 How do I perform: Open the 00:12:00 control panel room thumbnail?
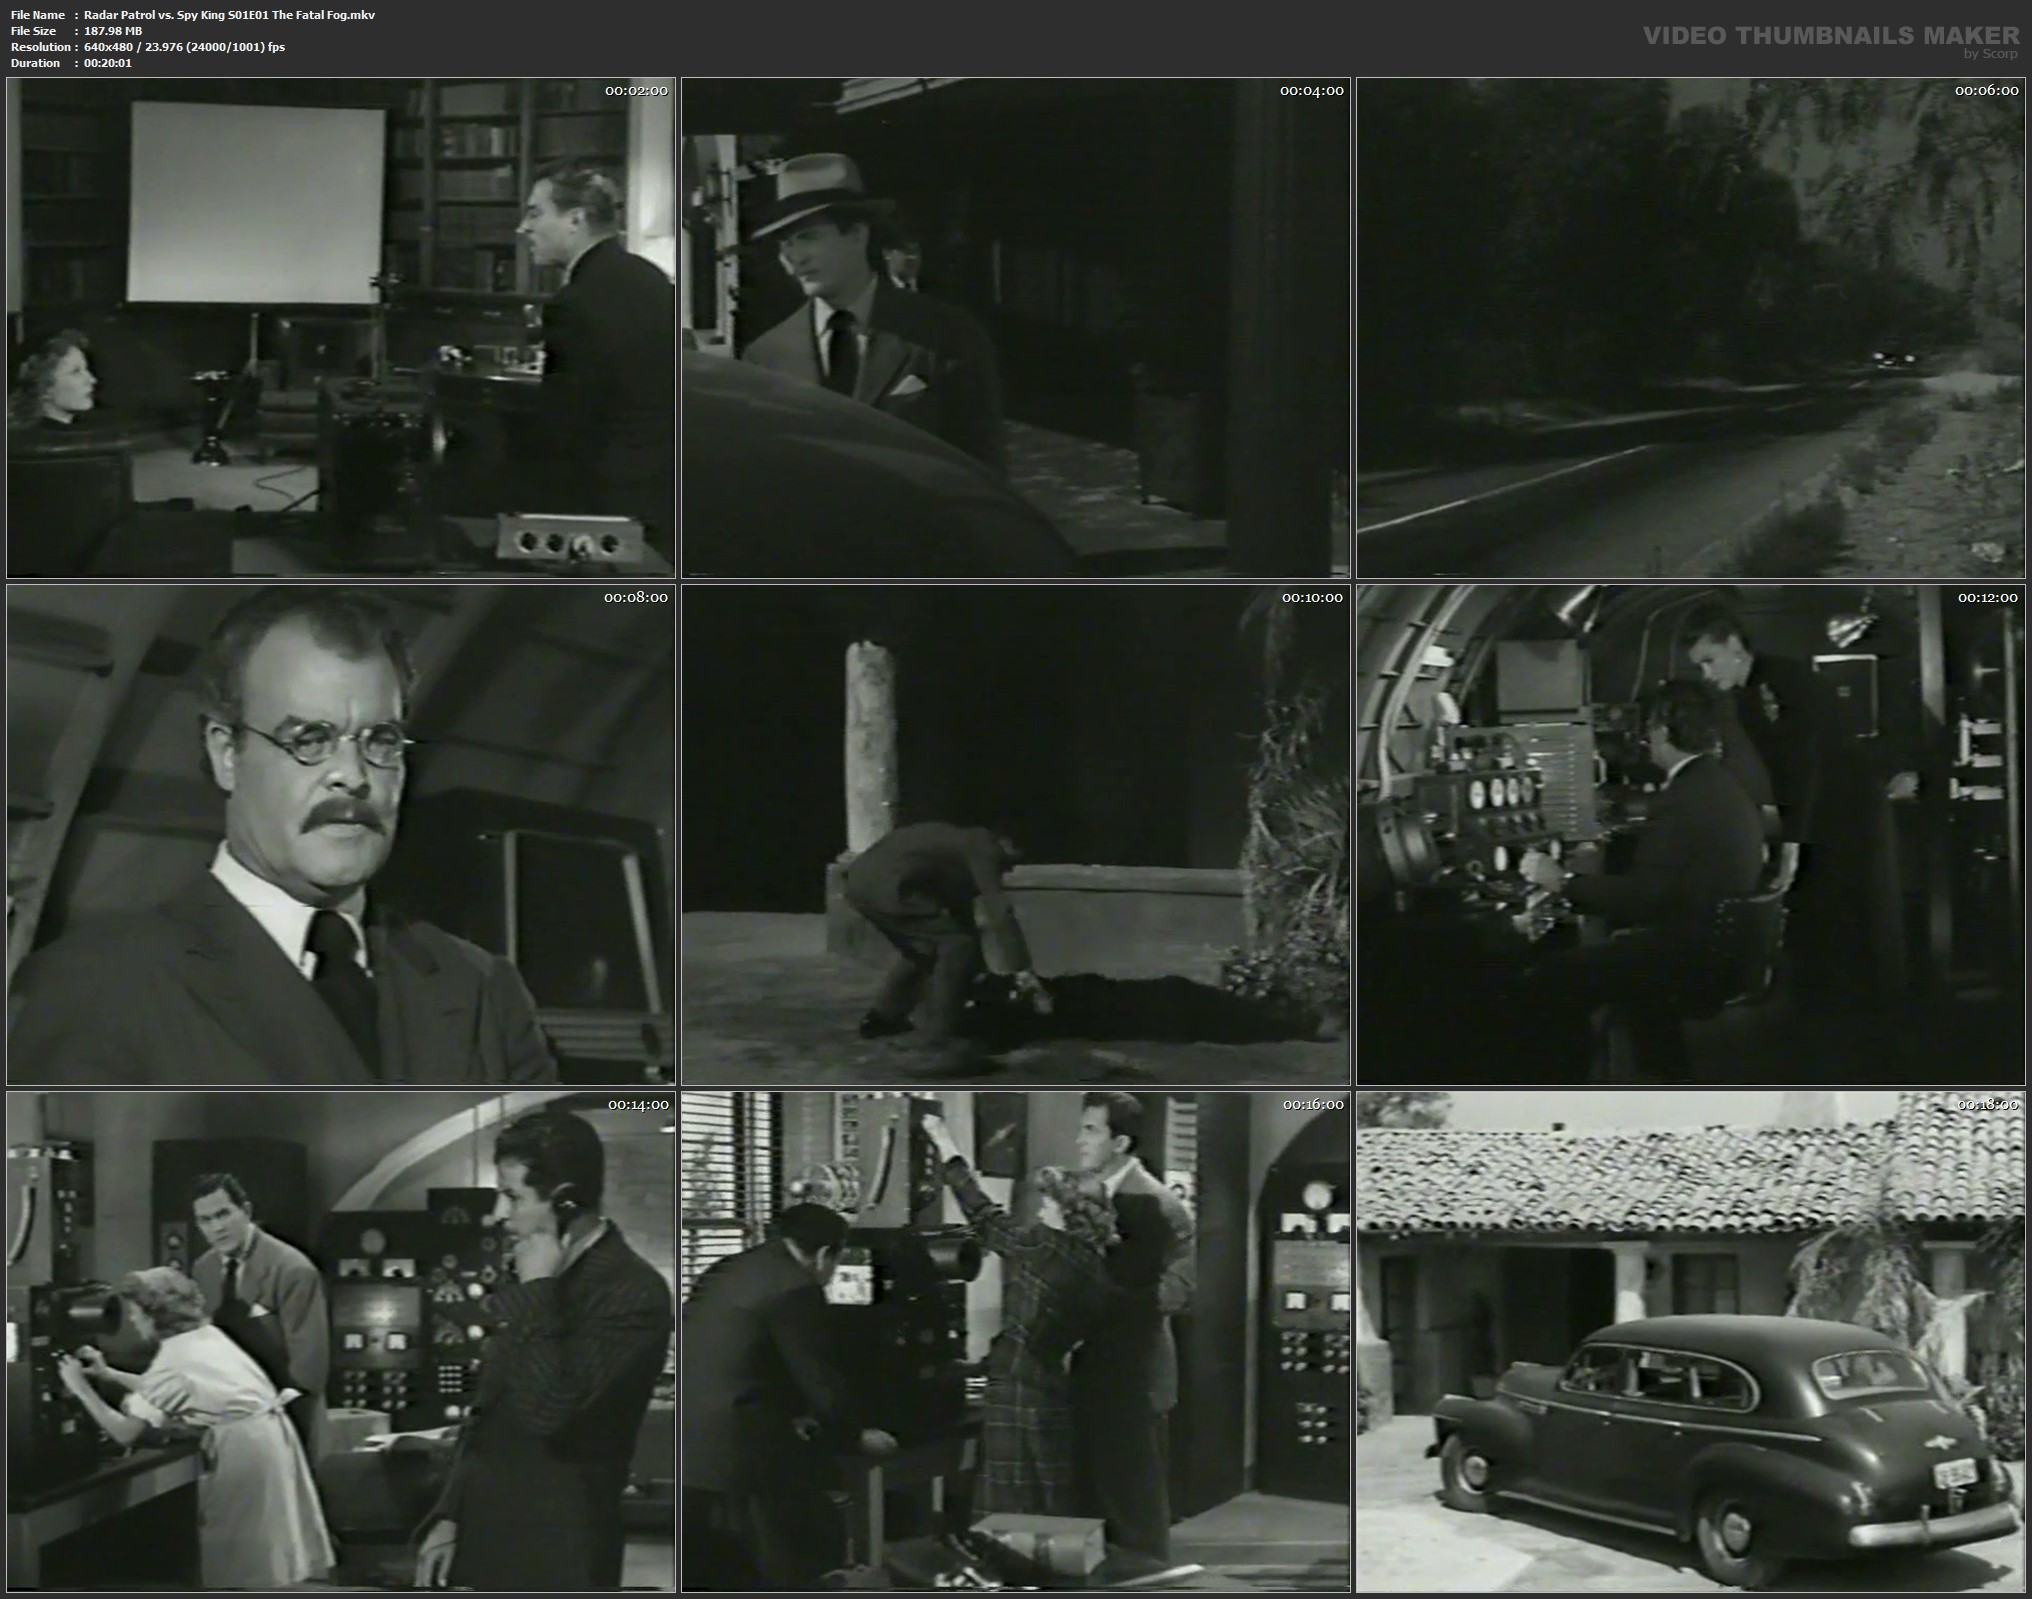(x=1690, y=835)
